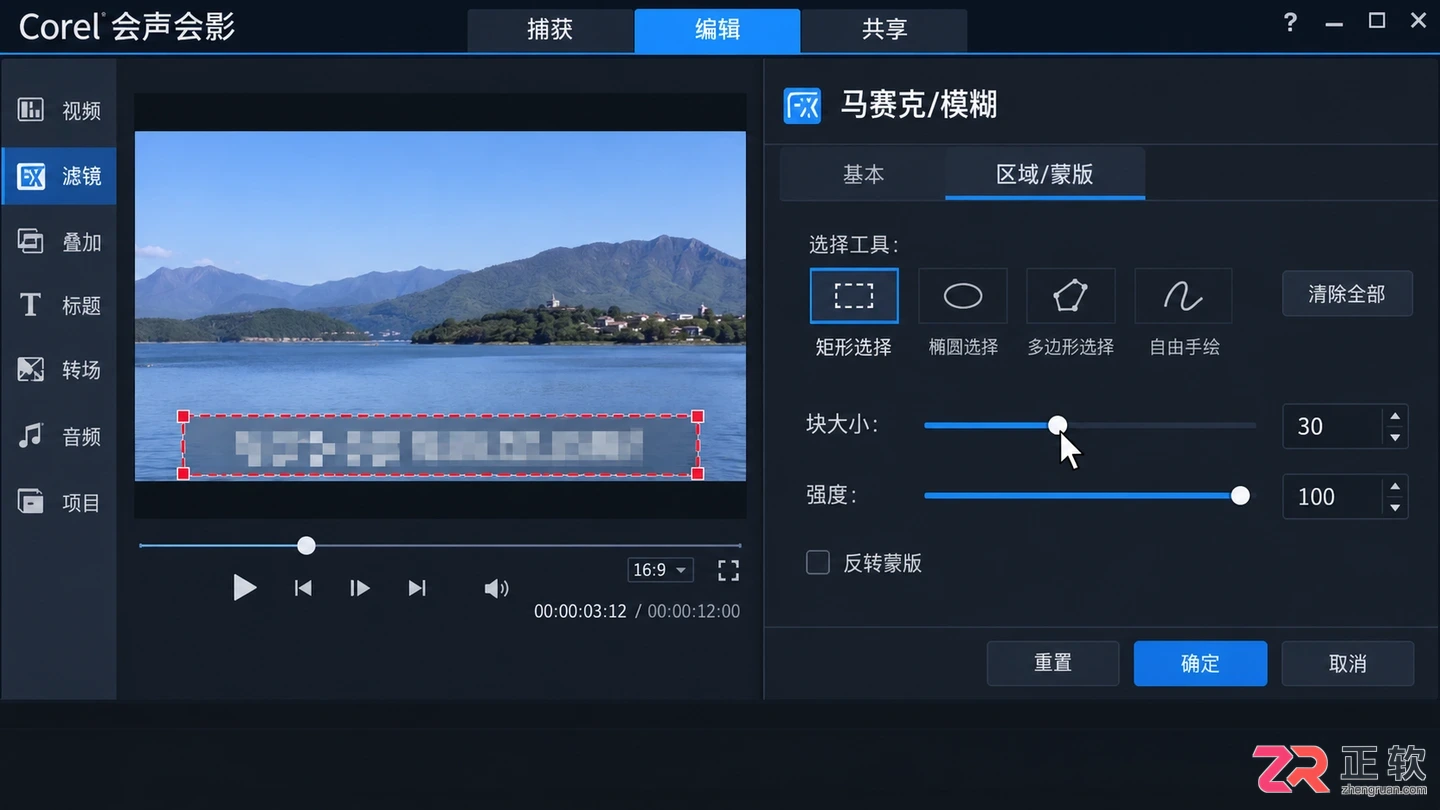Viewport: 1440px width, 810px height.
Task: Switch to the 捕获 (Capture) tab
Action: [x=550, y=30]
